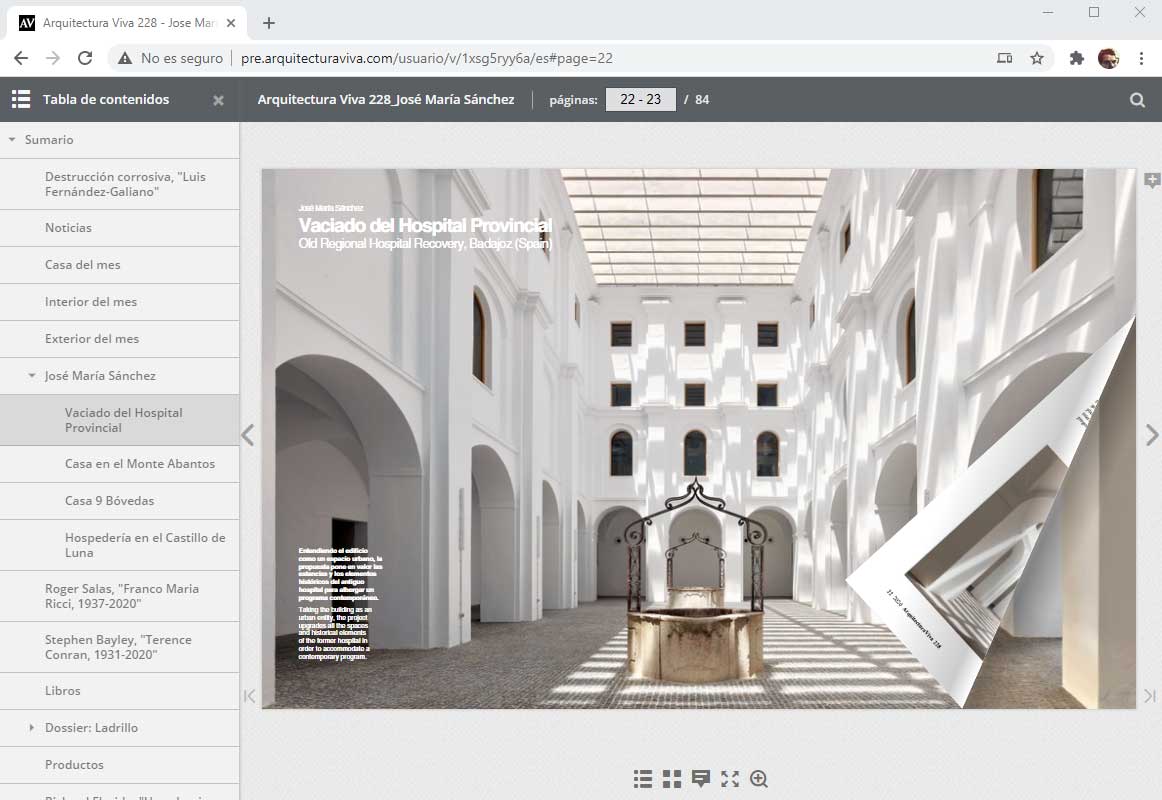1162x800 pixels.
Task: Go to the previous page arrow
Action: pos(248,435)
